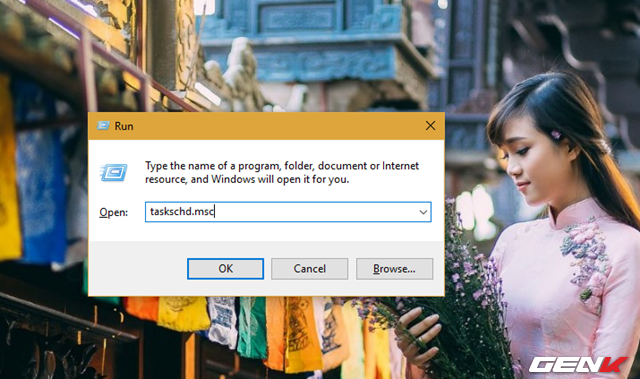Screen dimensions: 640x379
Task: Click the "Open:" label
Action: click(113, 213)
